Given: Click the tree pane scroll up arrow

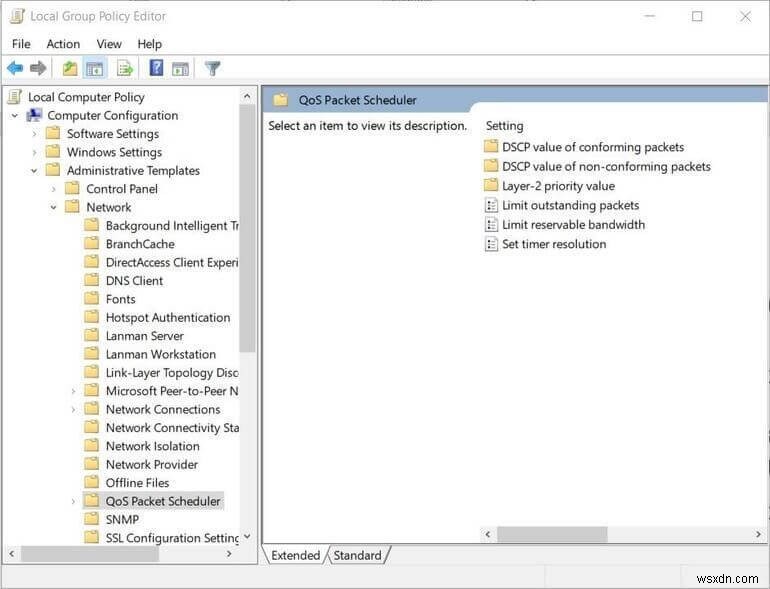Looking at the screenshot, I should 247,96.
